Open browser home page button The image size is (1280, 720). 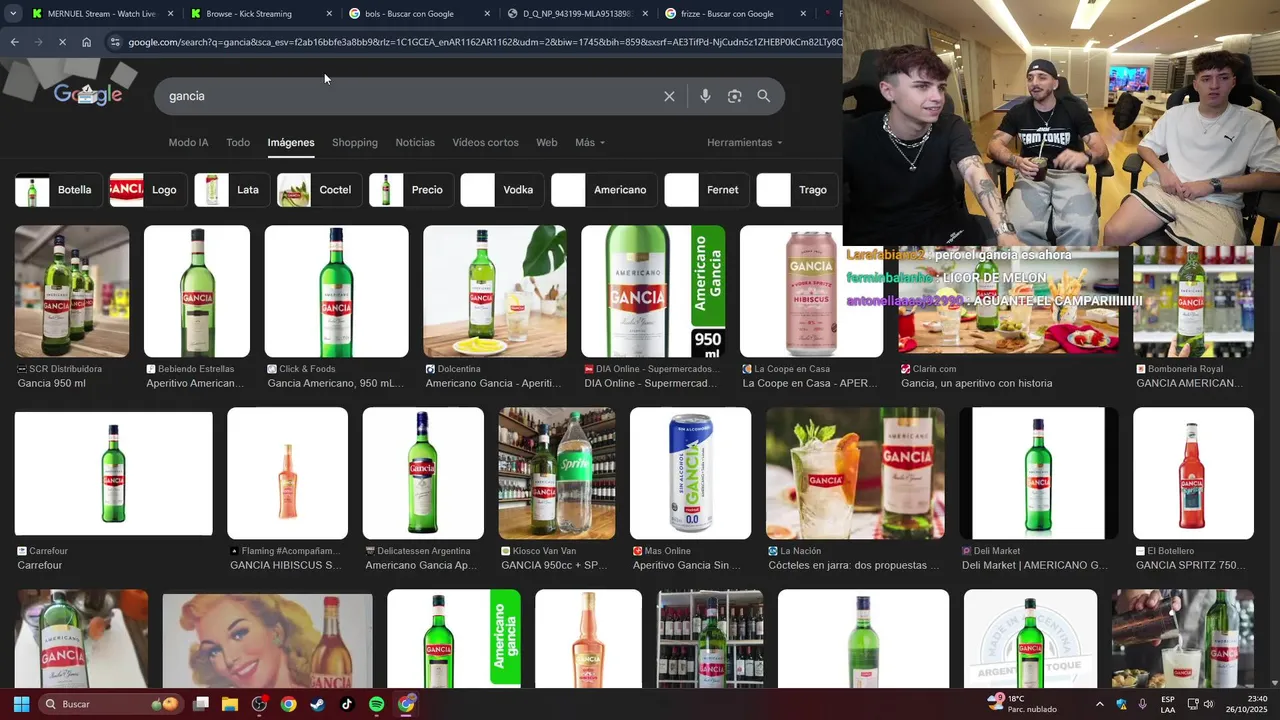click(86, 42)
